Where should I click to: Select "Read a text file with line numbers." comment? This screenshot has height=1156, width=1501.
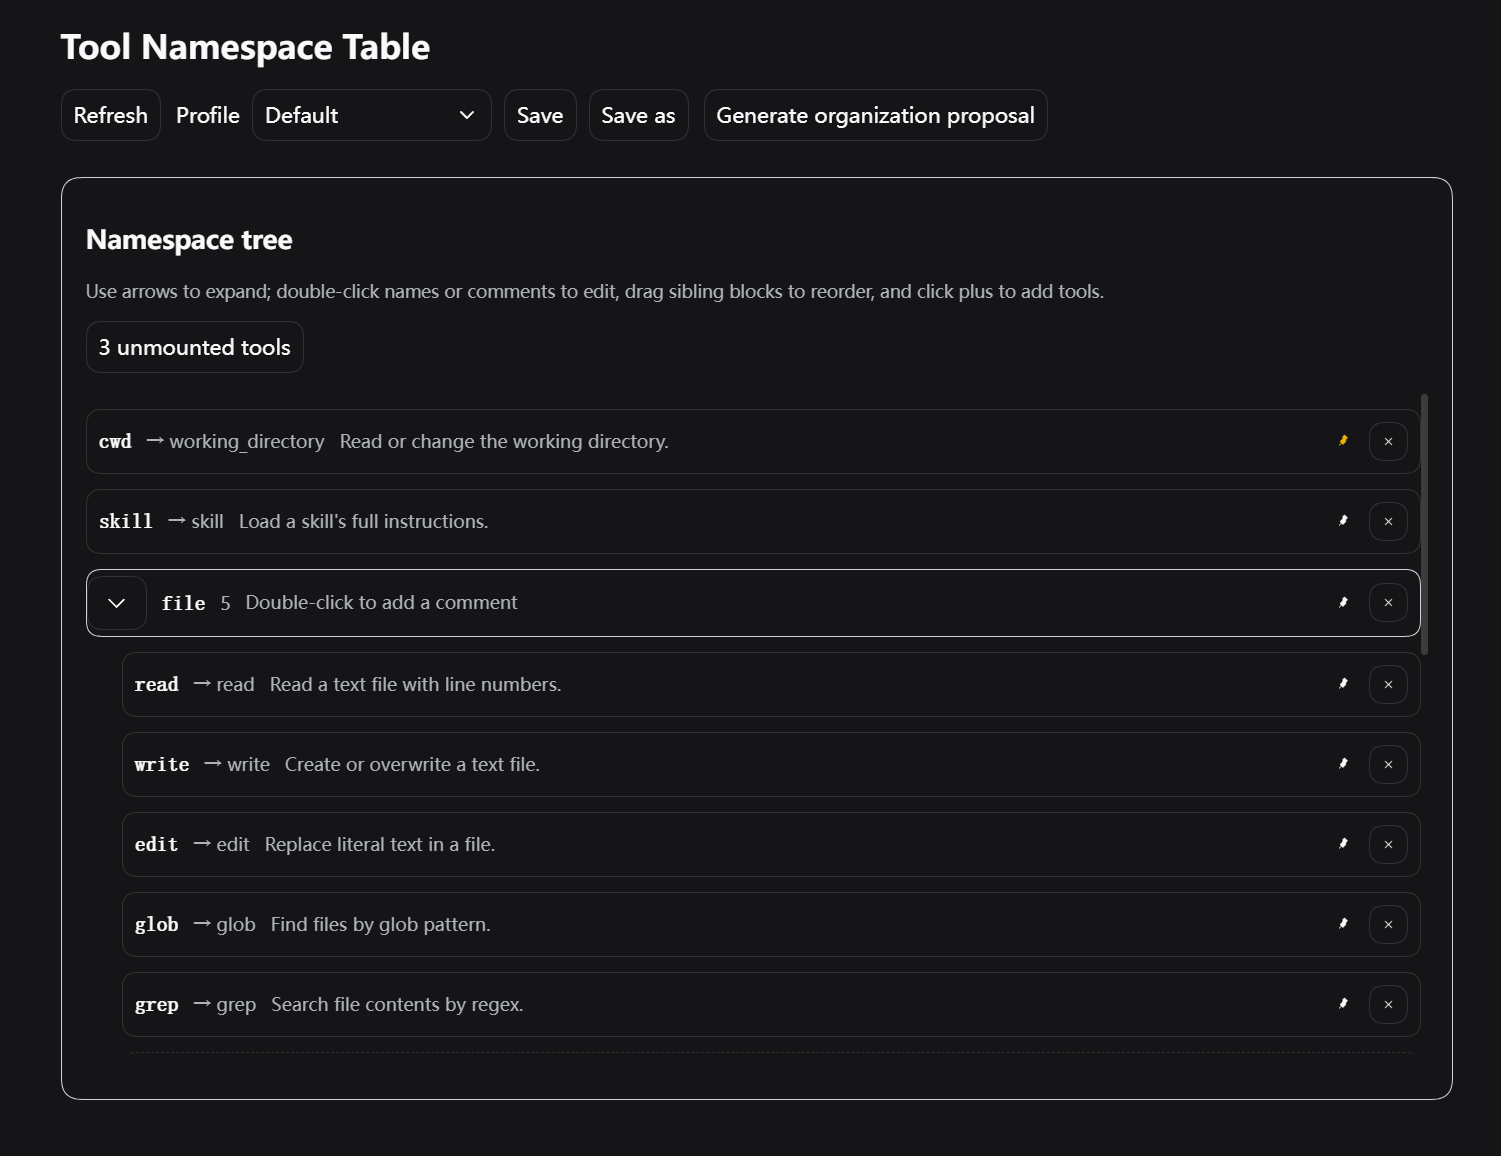coord(416,684)
